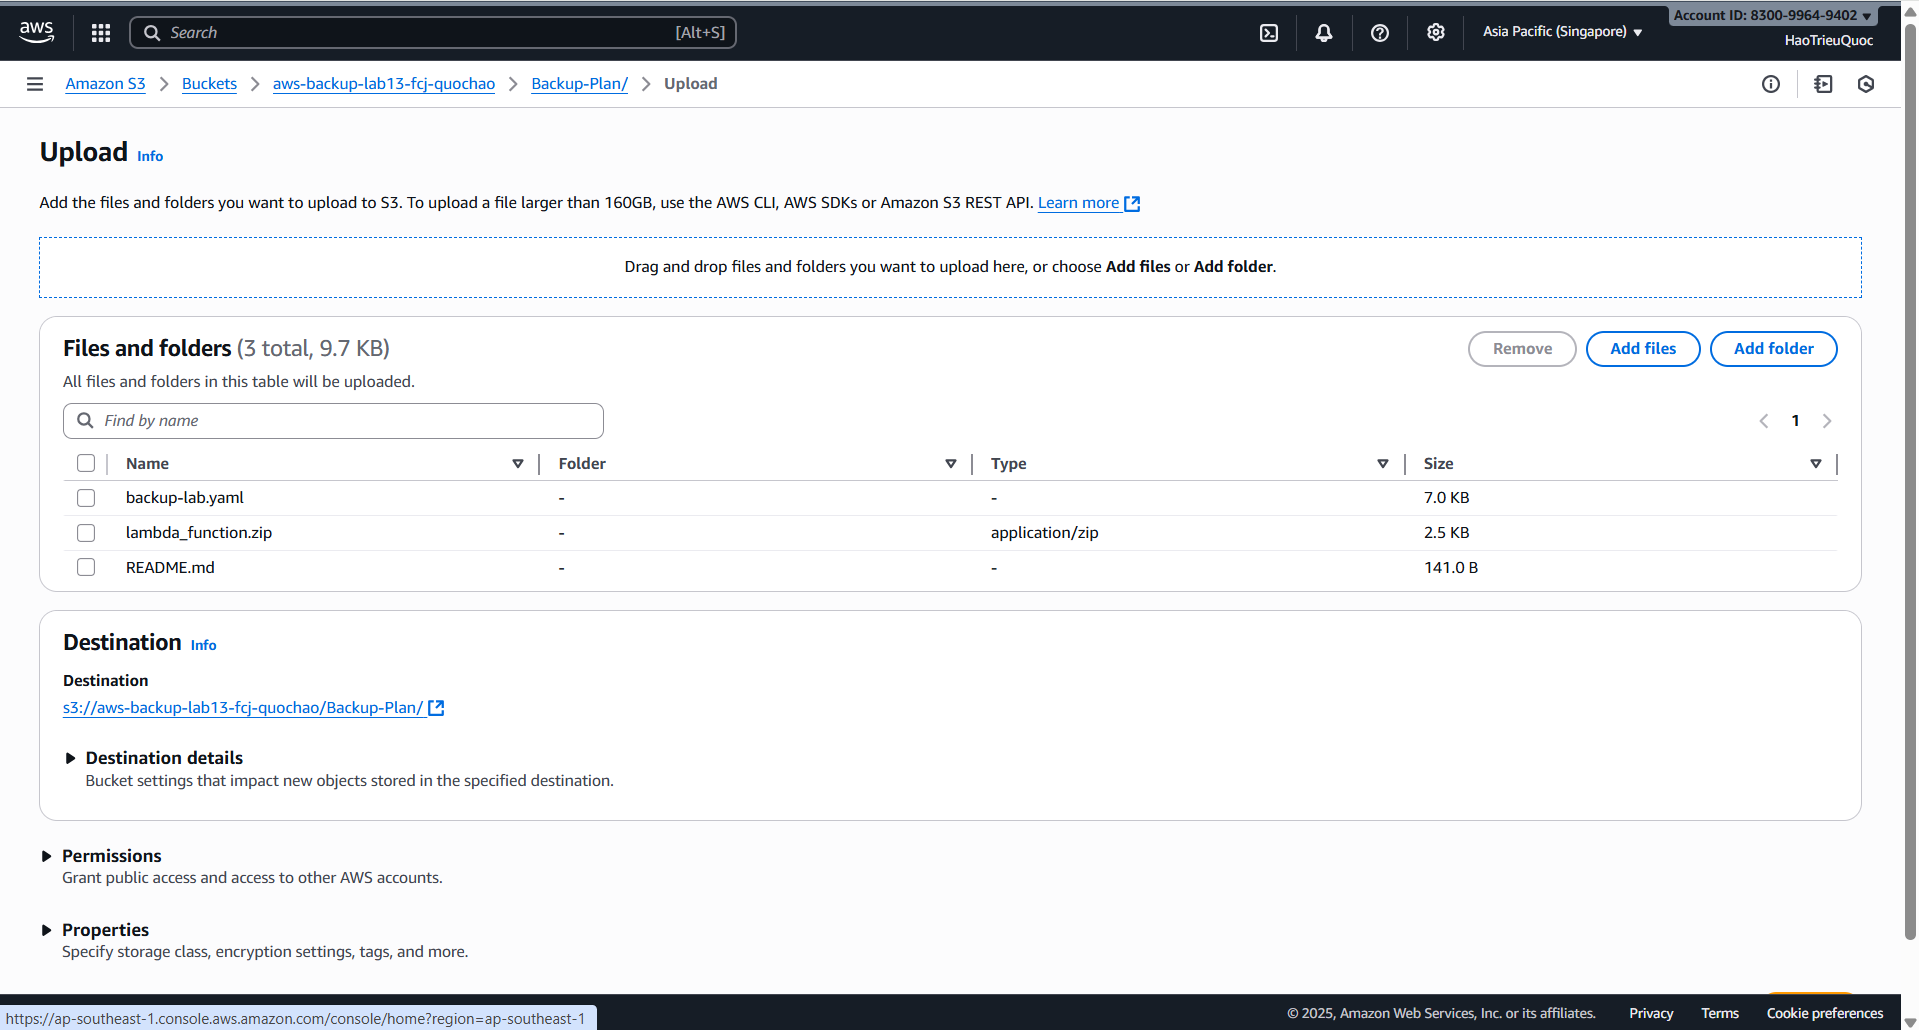Open the Asia Pacific (Singapore) region dropdown
Viewport: 1919px width, 1030px height.
[1562, 32]
